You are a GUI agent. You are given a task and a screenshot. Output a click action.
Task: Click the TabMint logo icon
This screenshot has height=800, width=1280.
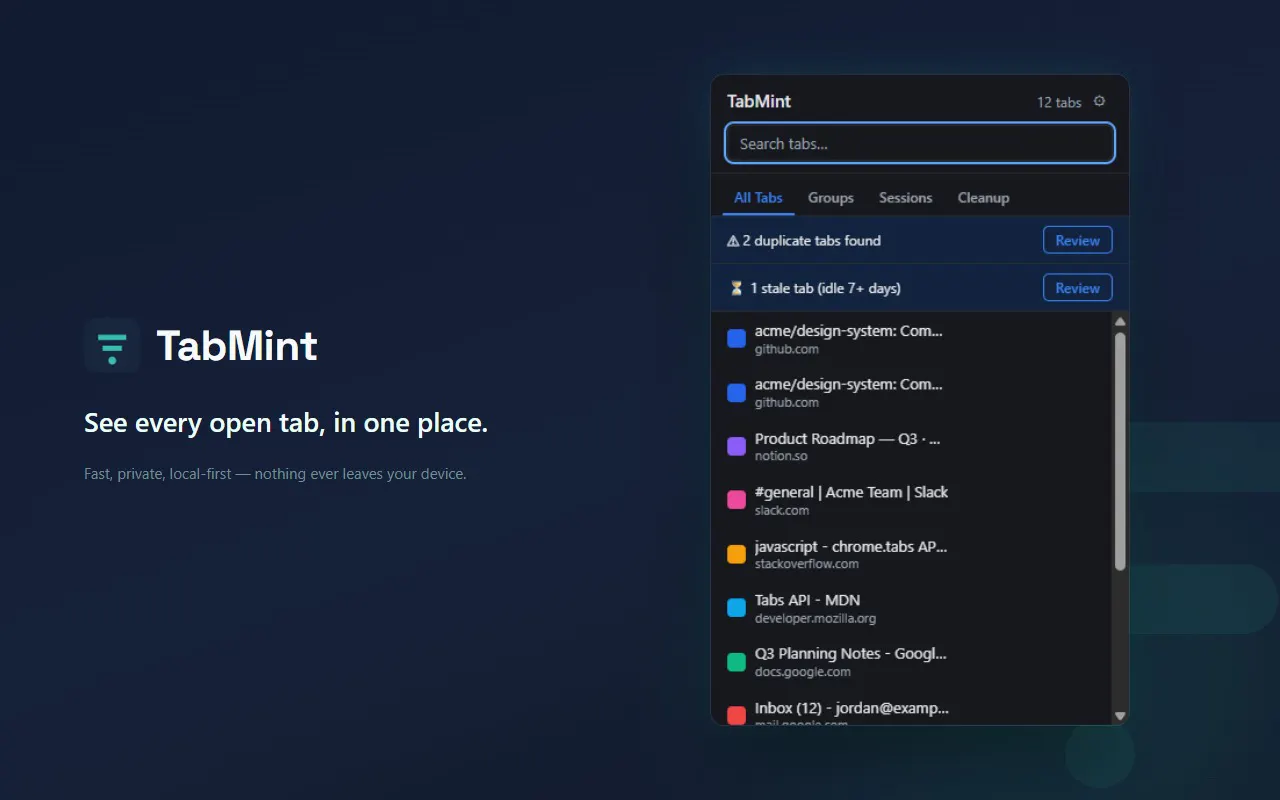click(112, 345)
